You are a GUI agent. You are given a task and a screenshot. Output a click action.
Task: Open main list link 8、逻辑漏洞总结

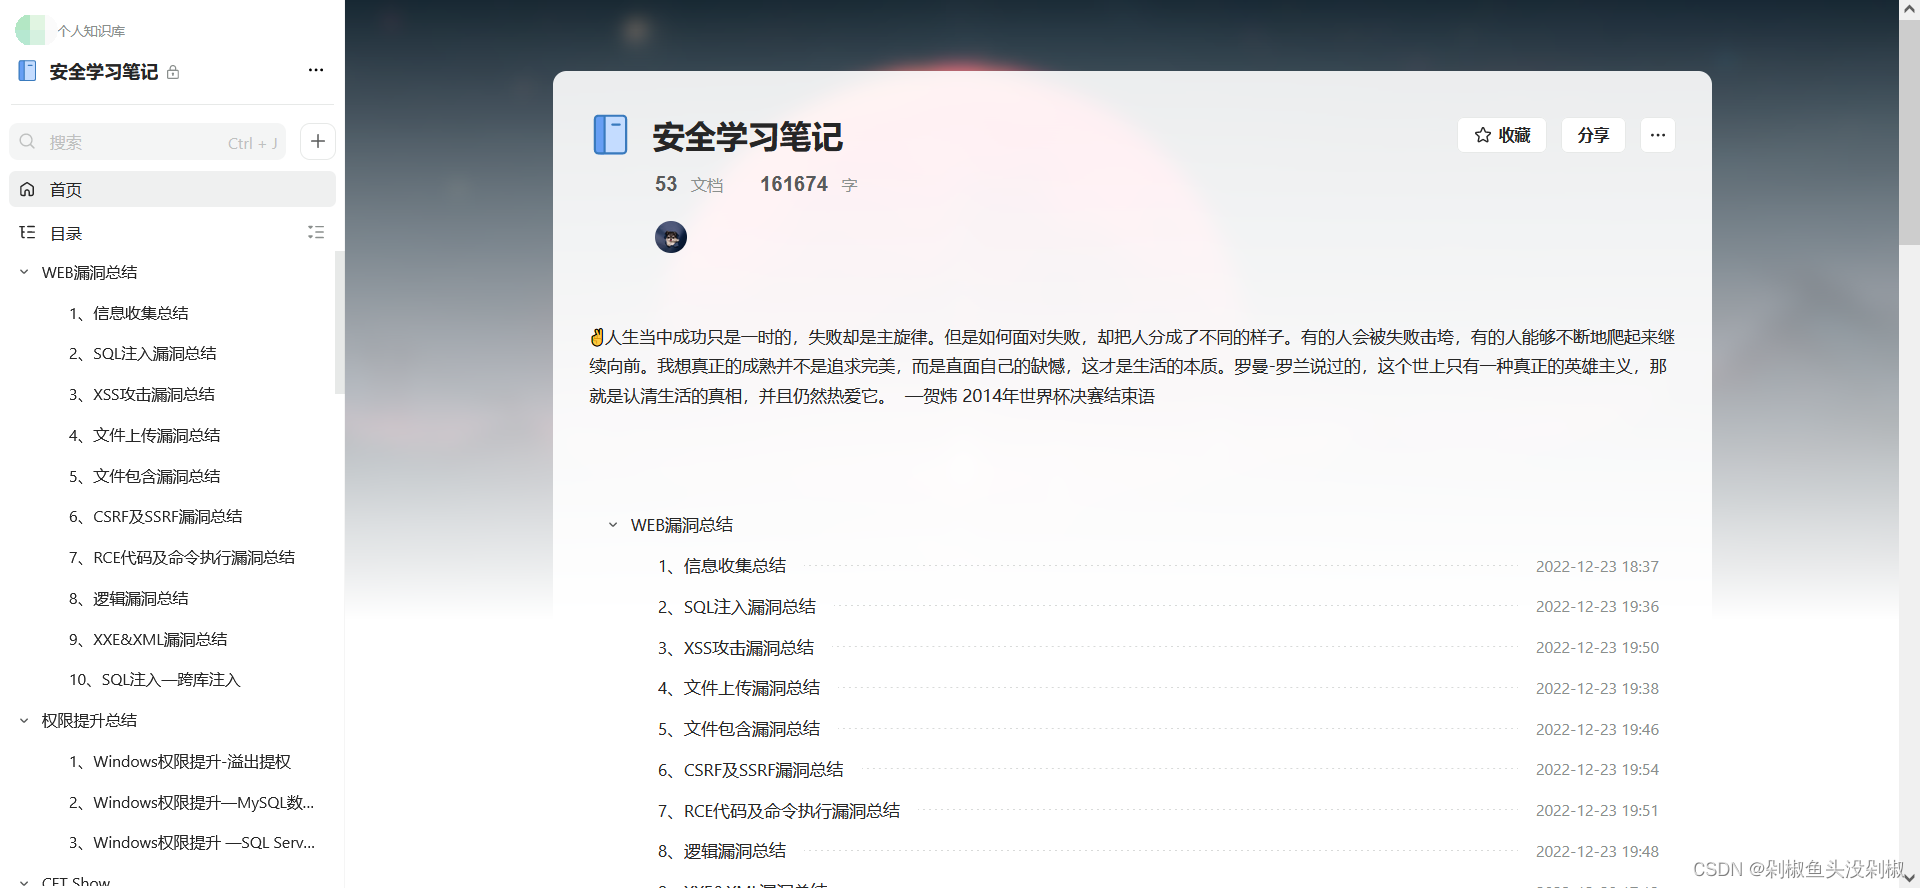tap(722, 851)
